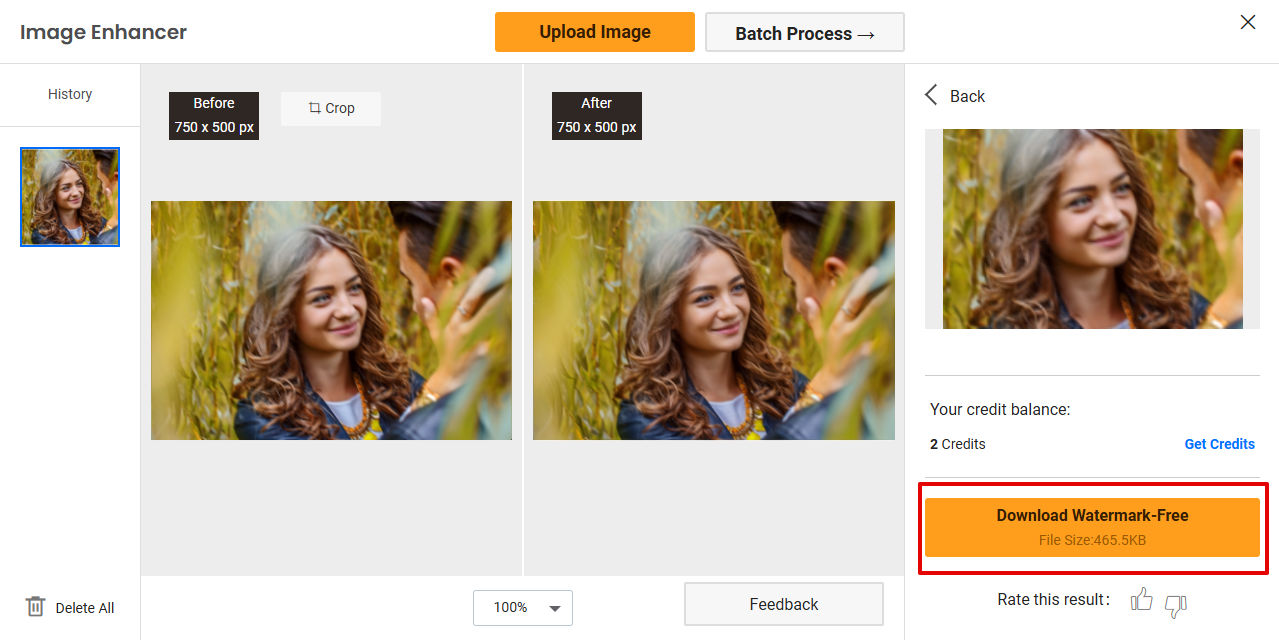Open Batch Process mode
Screen dimensions: 1279x640
[804, 33]
